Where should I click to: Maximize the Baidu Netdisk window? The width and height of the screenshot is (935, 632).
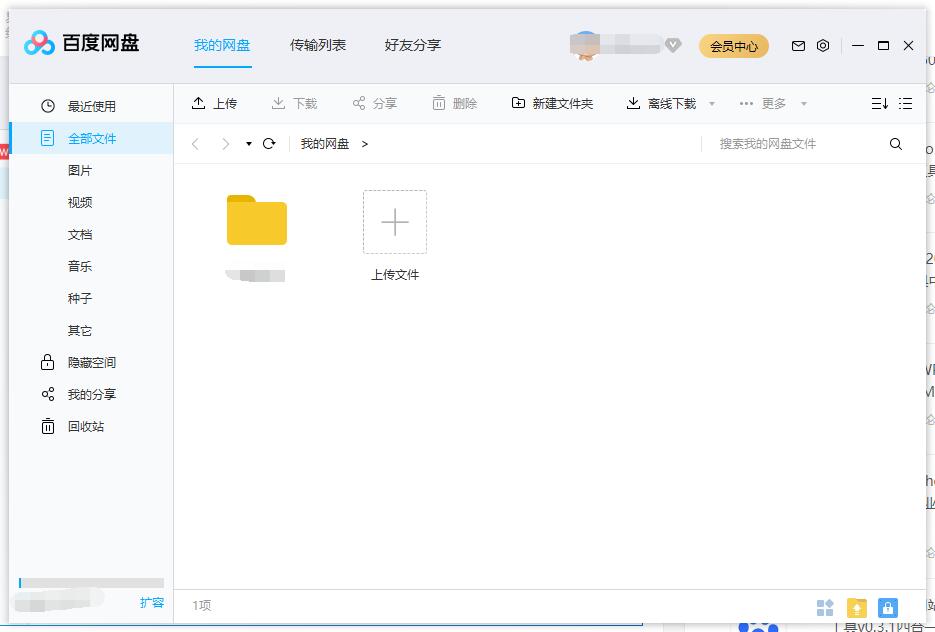[883, 45]
